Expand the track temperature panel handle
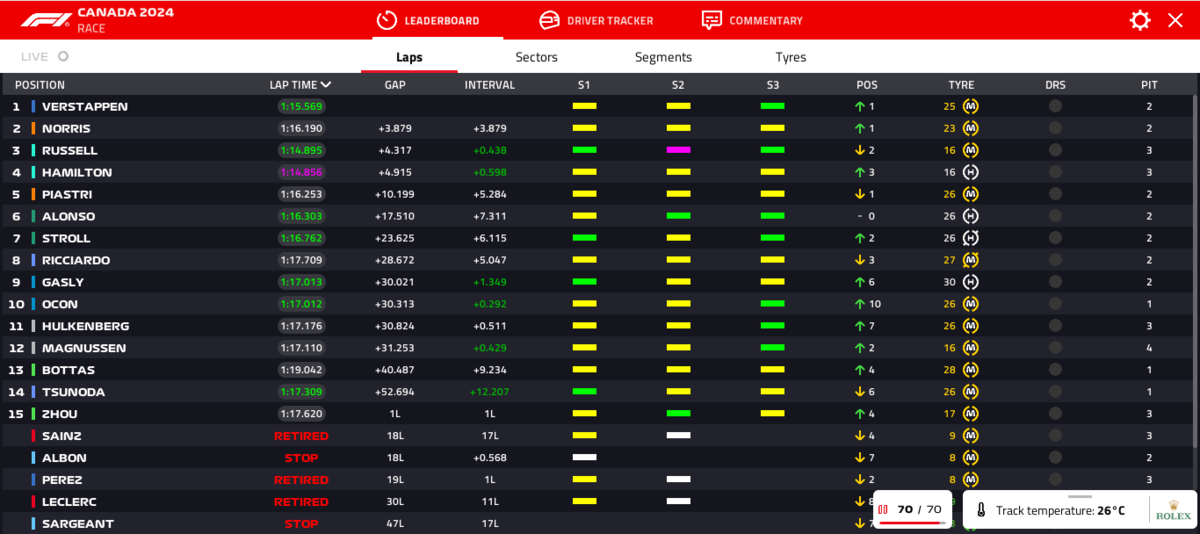The image size is (1200, 534). (1080, 496)
